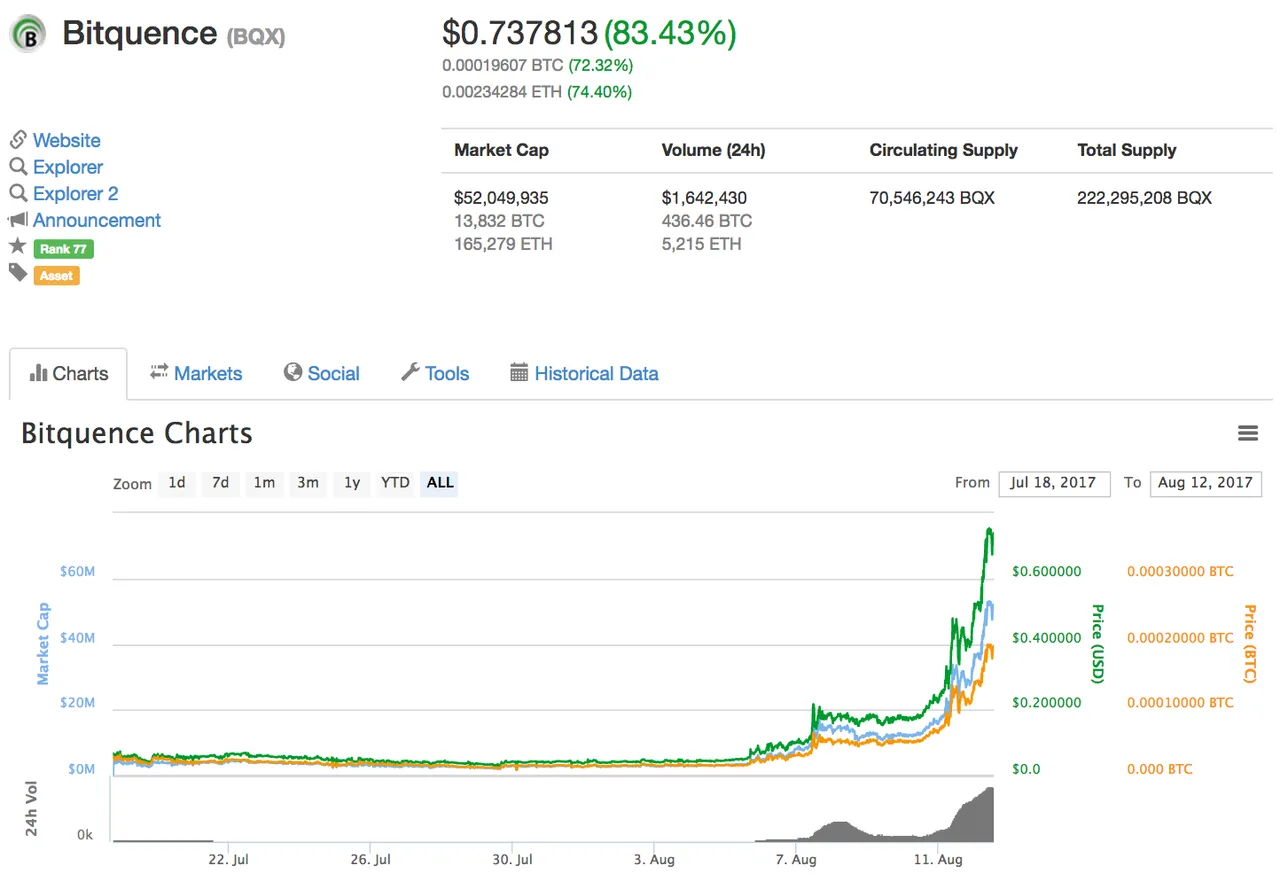Click the 11. Aug date label
Screen dimensions: 1280x881
939,859
